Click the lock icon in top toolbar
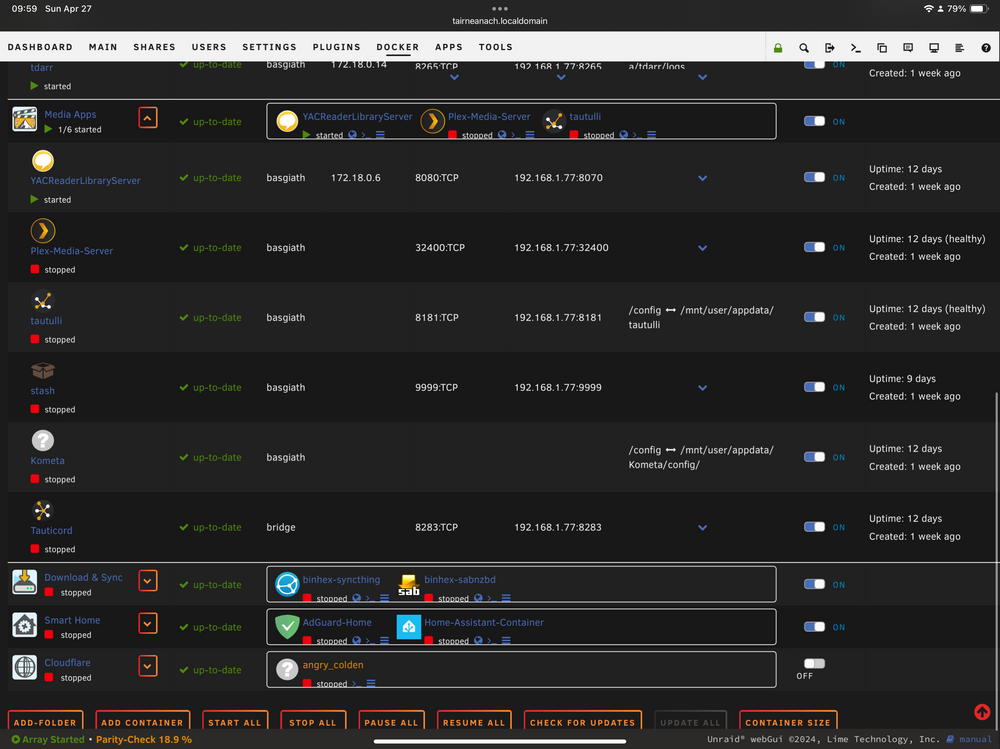1000x749 pixels. coord(777,48)
